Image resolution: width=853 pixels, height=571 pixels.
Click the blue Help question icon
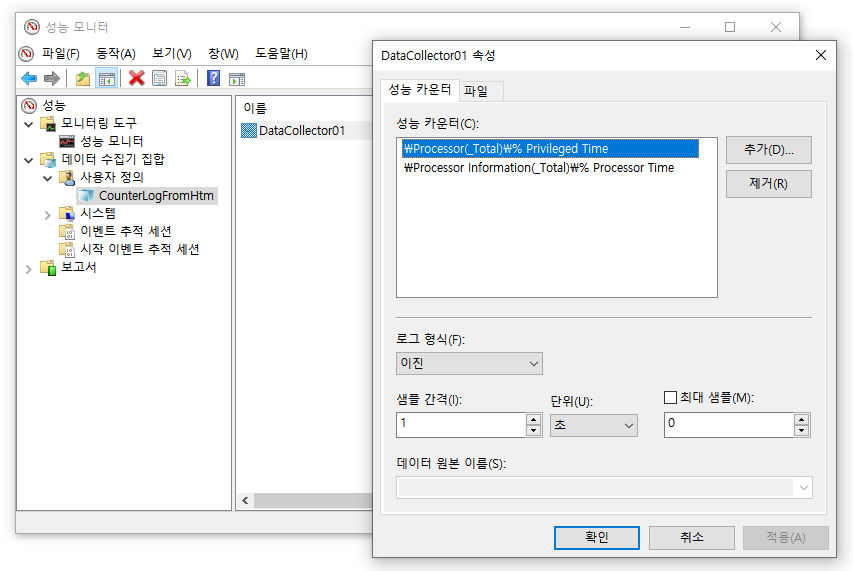point(213,78)
